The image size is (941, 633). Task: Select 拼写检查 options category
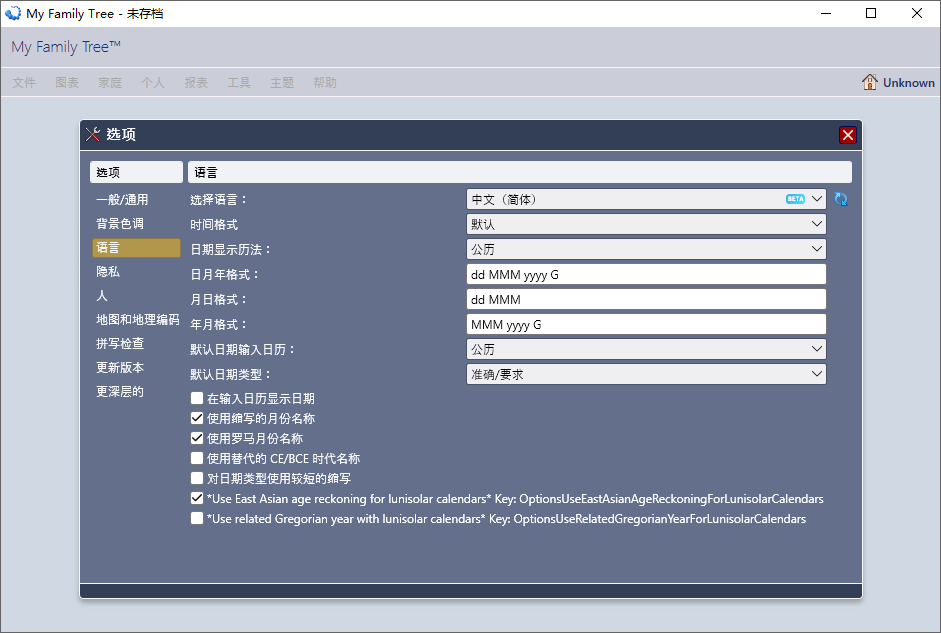click(136, 344)
